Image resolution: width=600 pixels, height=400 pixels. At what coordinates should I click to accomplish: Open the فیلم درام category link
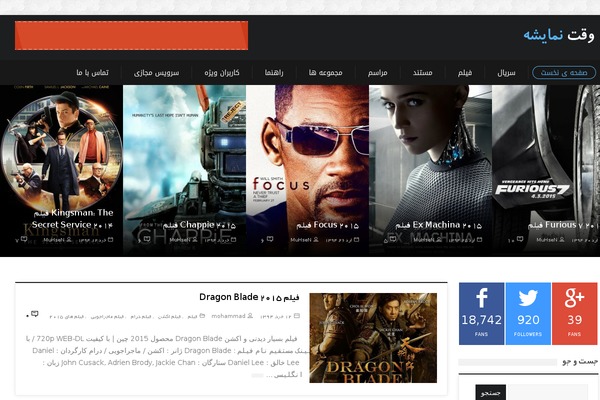point(141,317)
